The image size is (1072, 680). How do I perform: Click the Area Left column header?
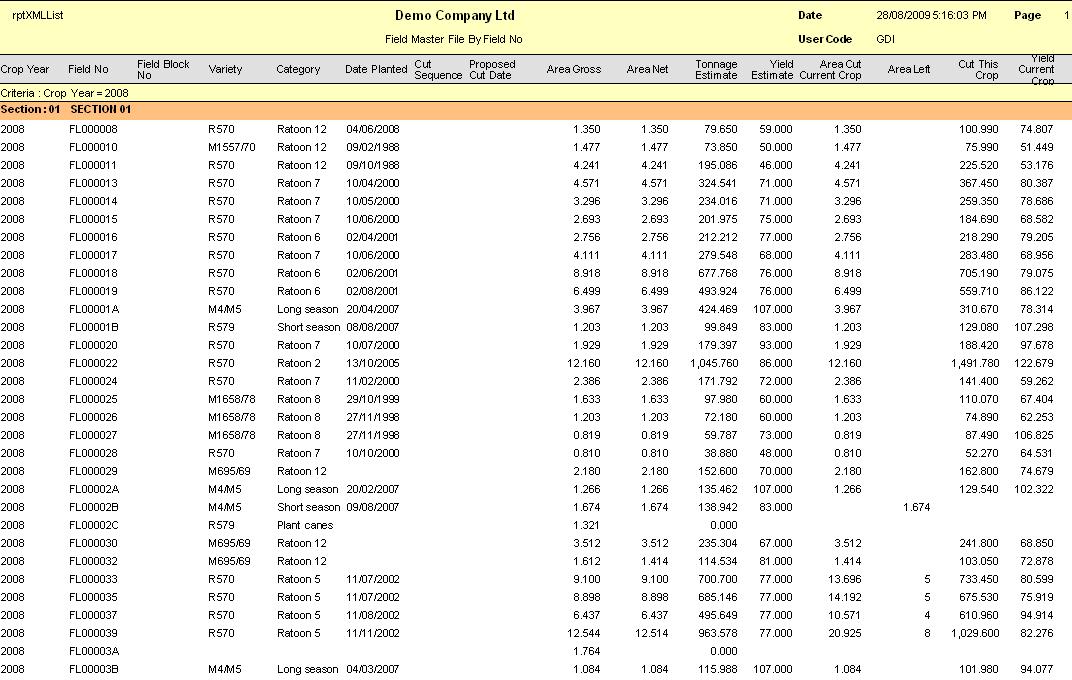tap(909, 69)
